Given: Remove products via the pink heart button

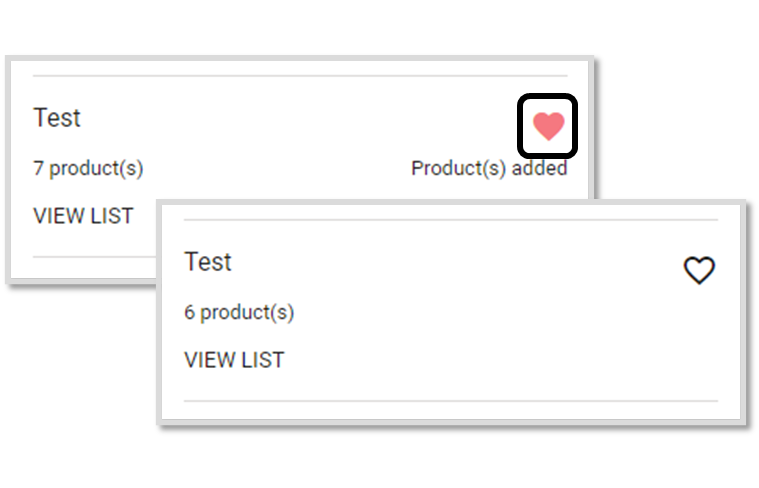Looking at the screenshot, I should pos(548,126).
